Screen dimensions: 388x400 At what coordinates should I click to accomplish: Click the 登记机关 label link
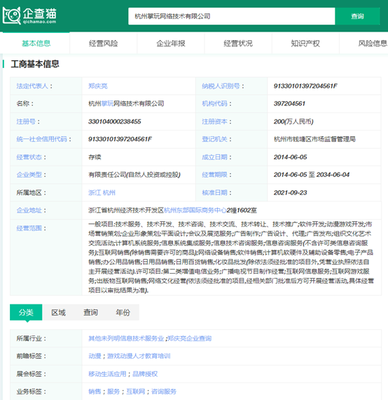click(x=214, y=139)
